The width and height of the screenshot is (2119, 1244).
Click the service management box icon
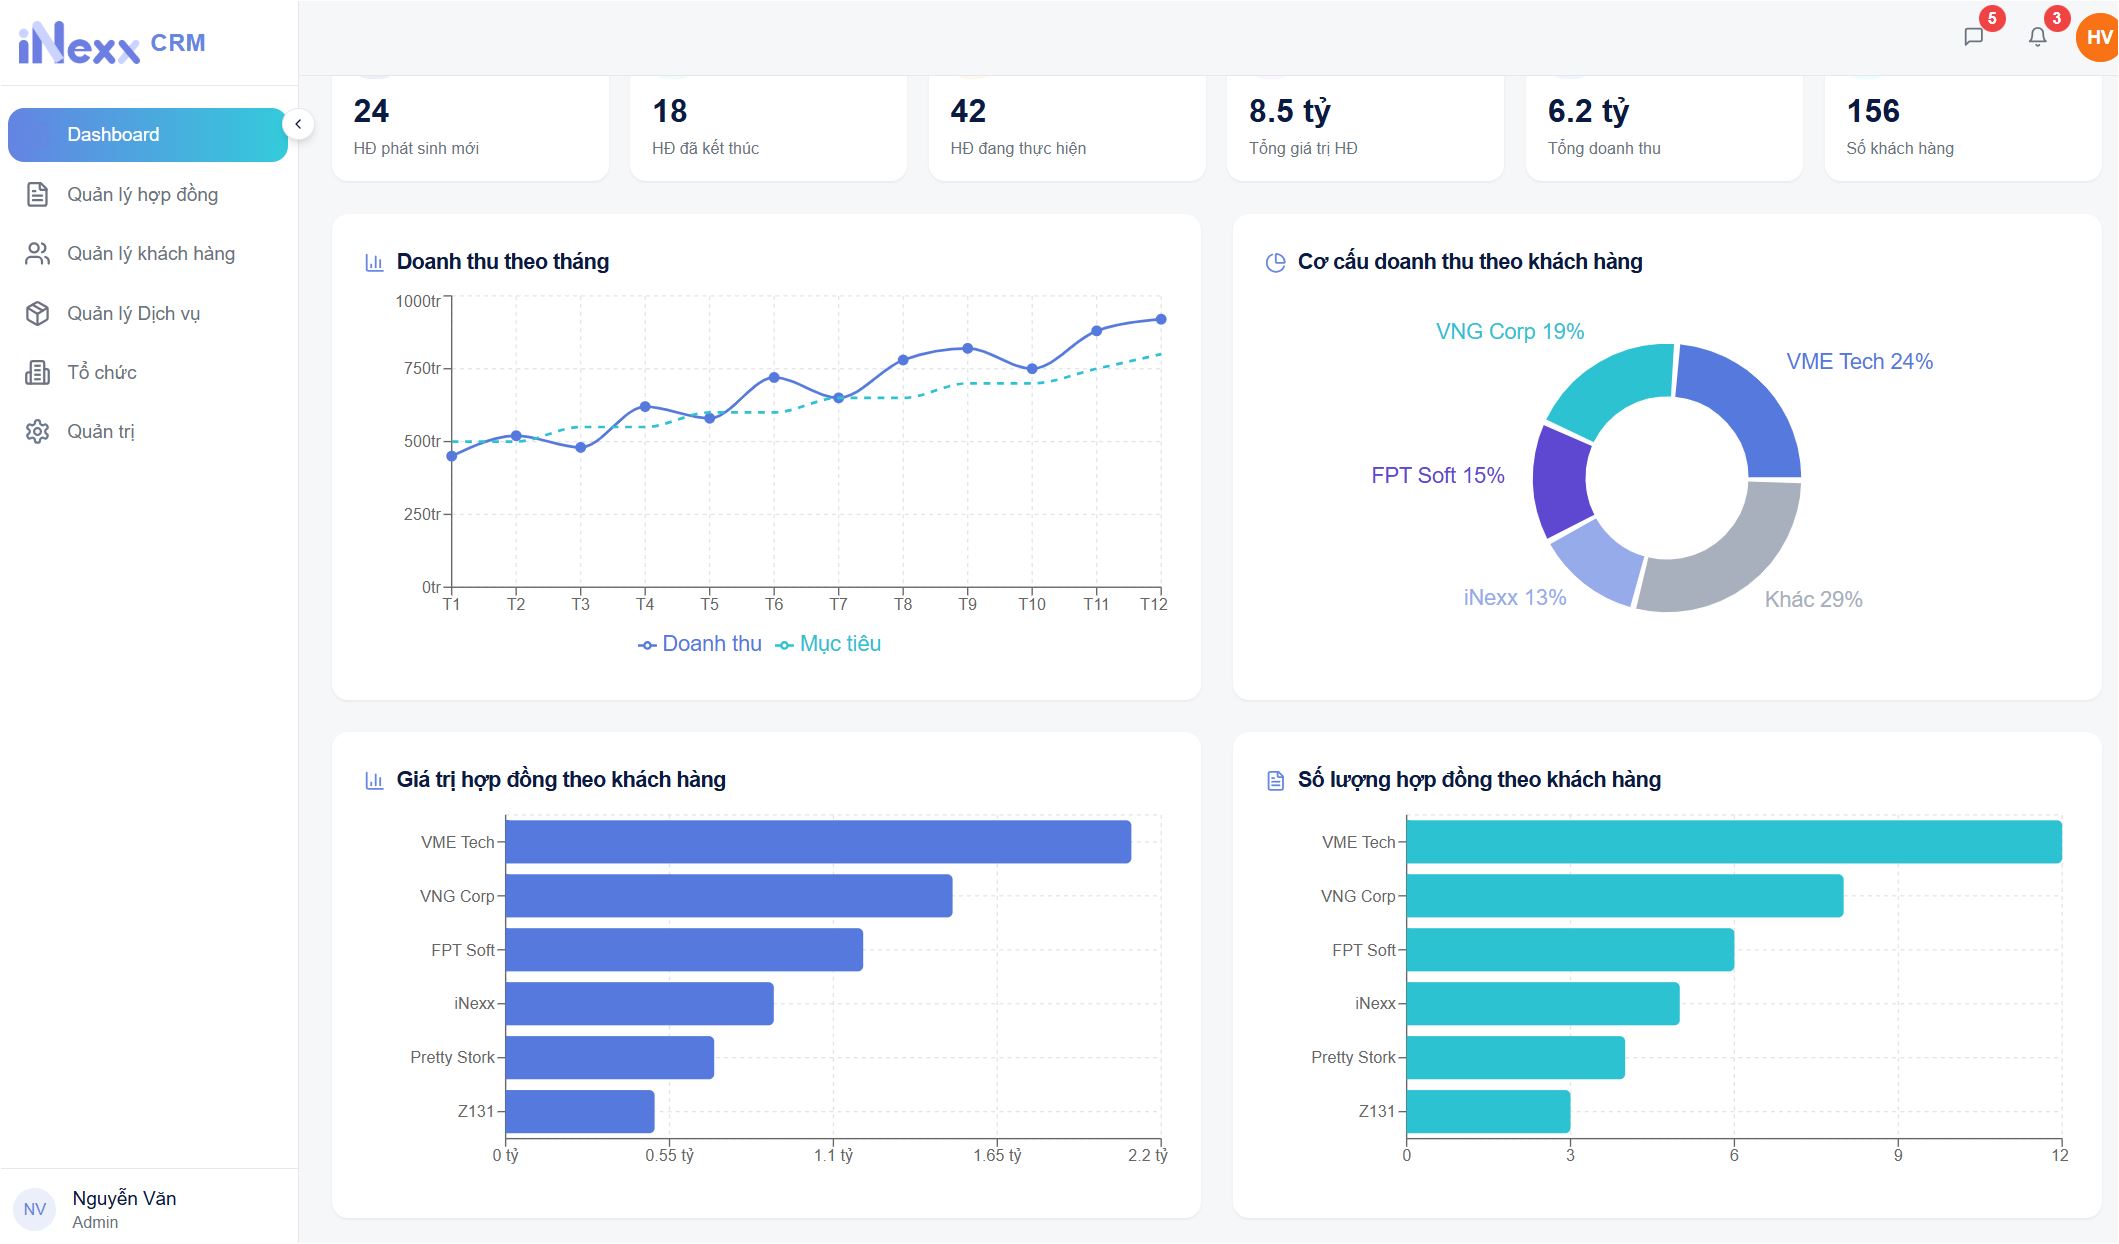tap(37, 313)
